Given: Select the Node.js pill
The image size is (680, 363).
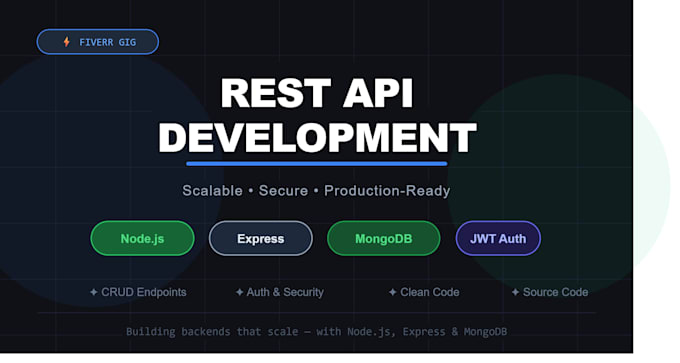Looking at the screenshot, I should pyautogui.click(x=142, y=239).
